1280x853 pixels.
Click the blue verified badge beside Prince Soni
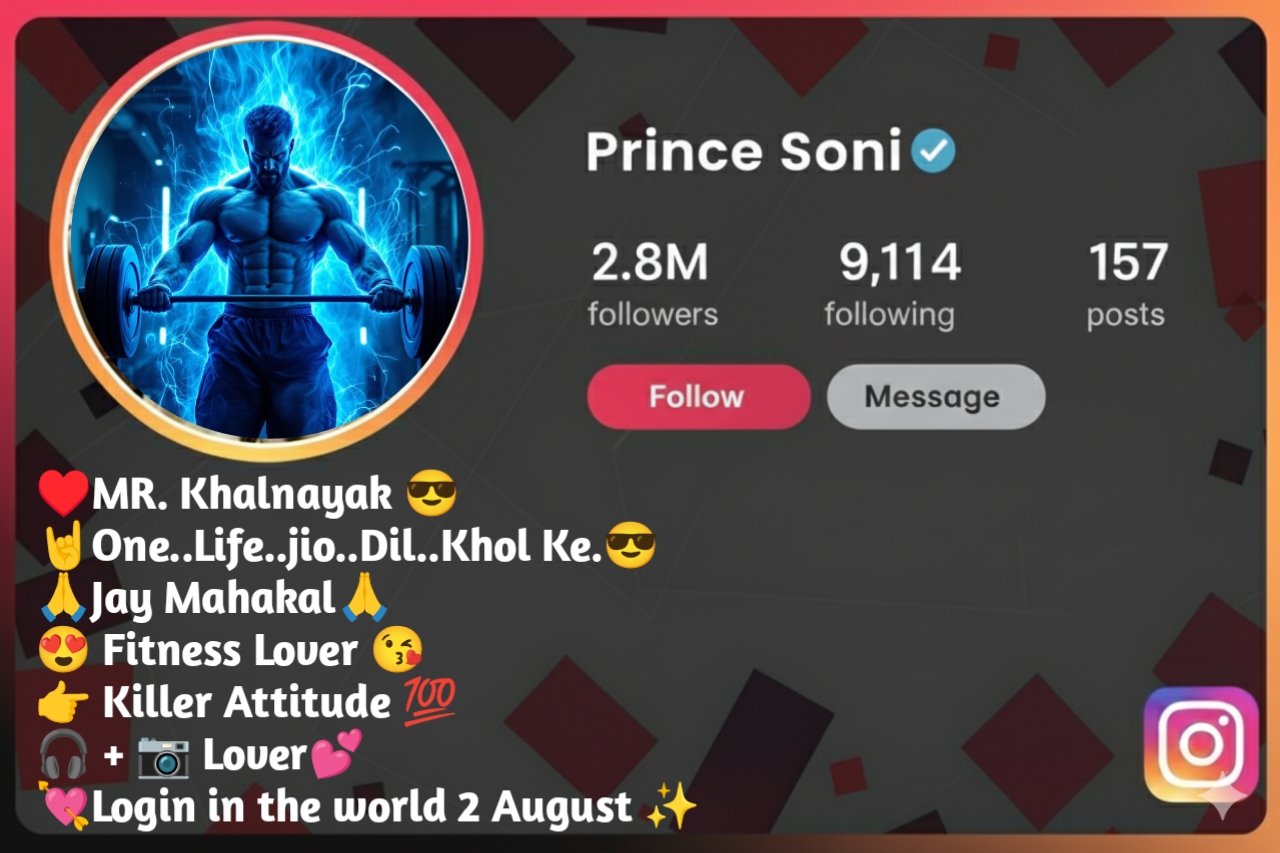[932, 152]
